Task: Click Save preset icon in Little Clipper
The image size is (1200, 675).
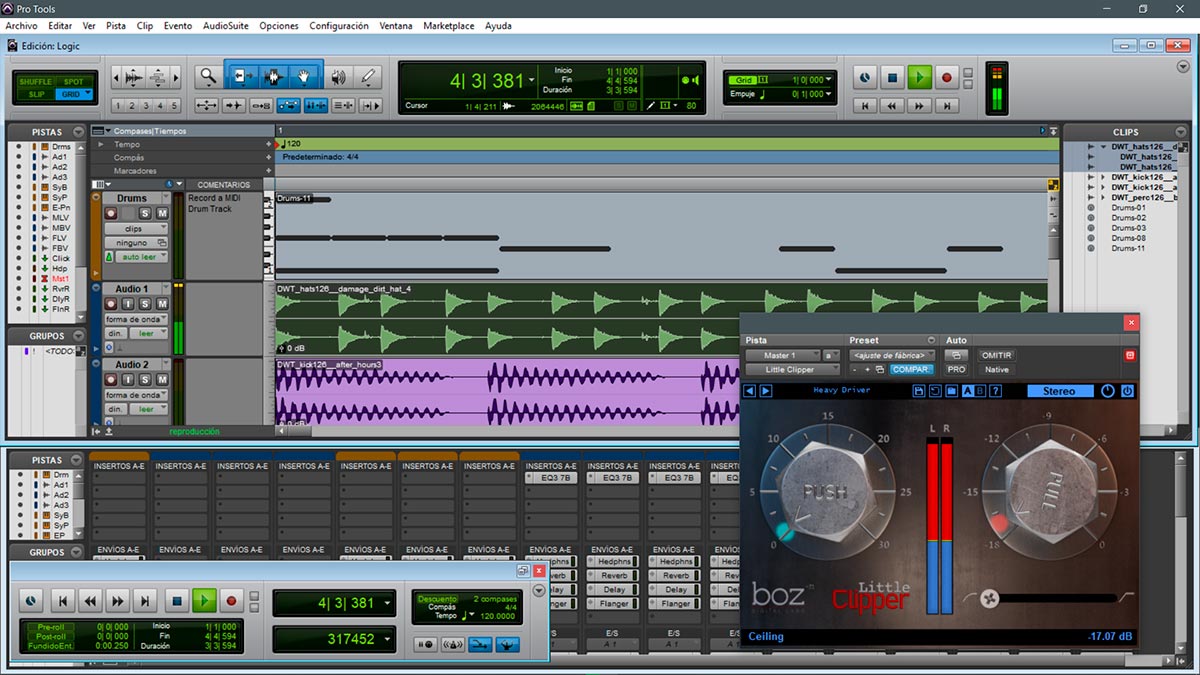Action: coord(918,391)
